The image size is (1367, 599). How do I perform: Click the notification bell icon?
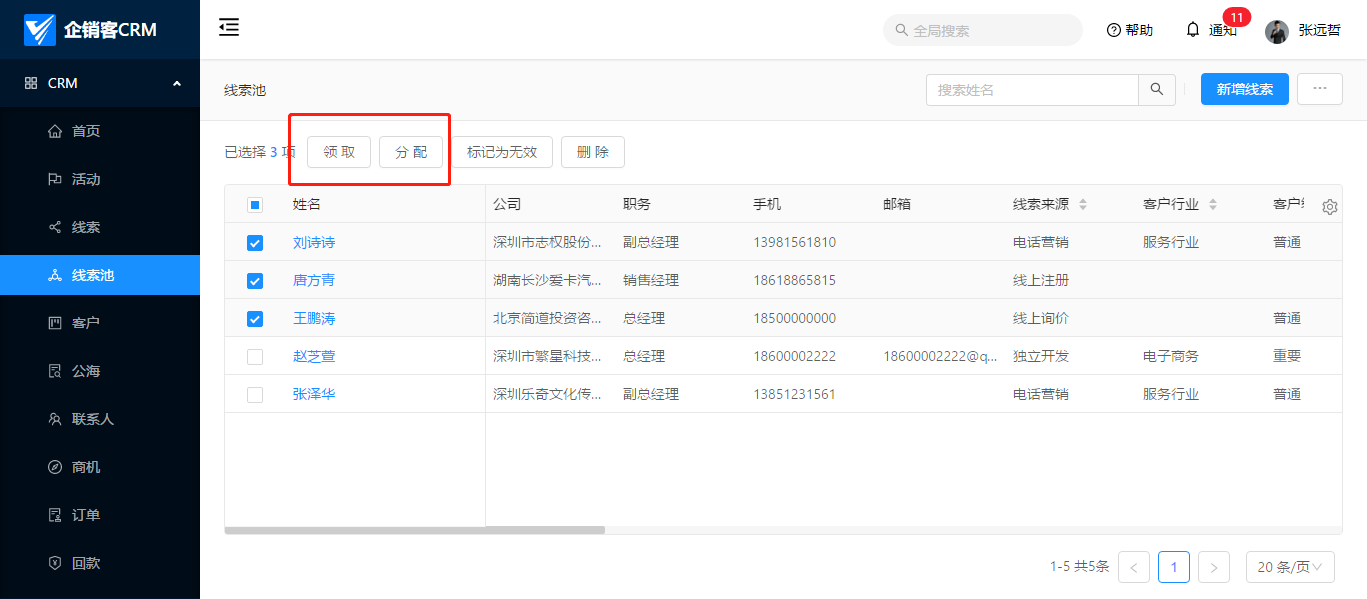coord(1192,30)
